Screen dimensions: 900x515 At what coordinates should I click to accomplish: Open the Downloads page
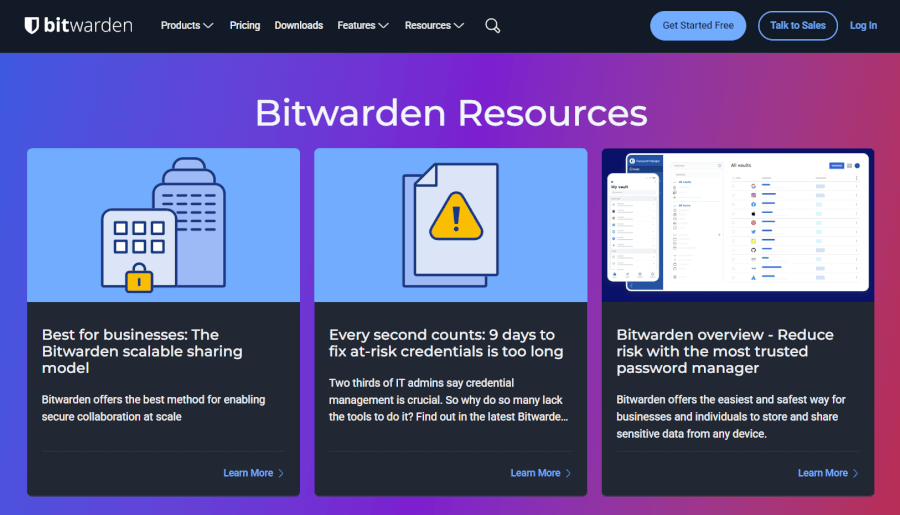298,25
